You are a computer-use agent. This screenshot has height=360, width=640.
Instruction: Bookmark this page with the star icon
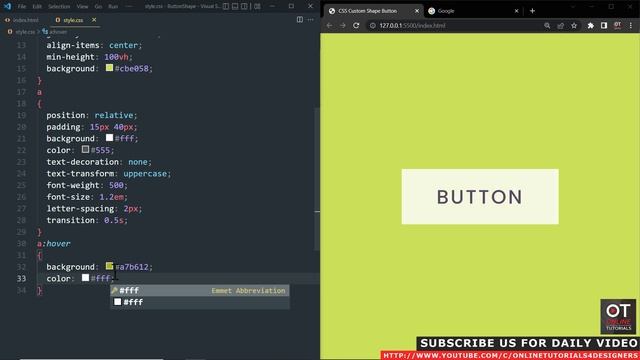coord(574,25)
